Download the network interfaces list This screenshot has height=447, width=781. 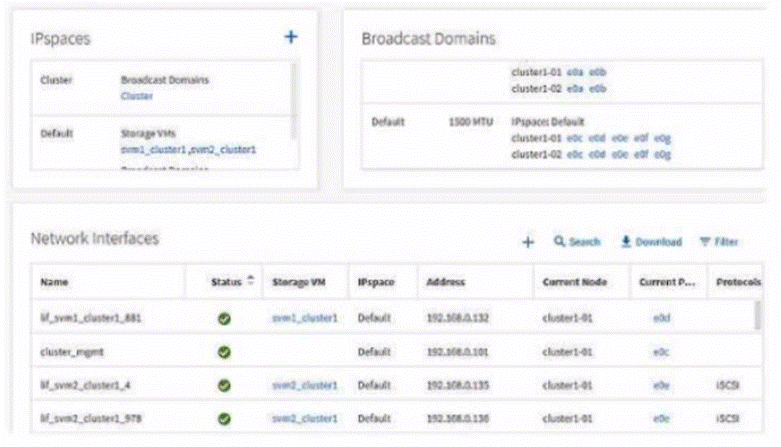point(650,242)
